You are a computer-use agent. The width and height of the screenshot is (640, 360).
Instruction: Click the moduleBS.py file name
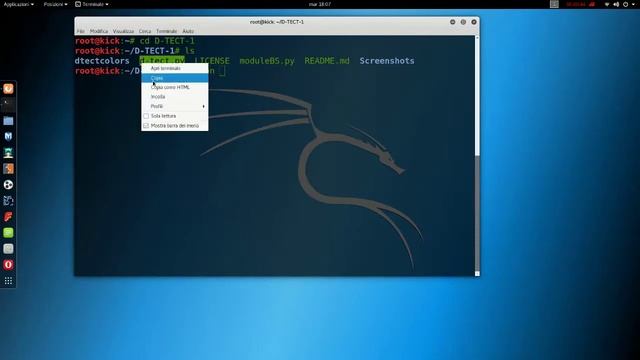267,61
